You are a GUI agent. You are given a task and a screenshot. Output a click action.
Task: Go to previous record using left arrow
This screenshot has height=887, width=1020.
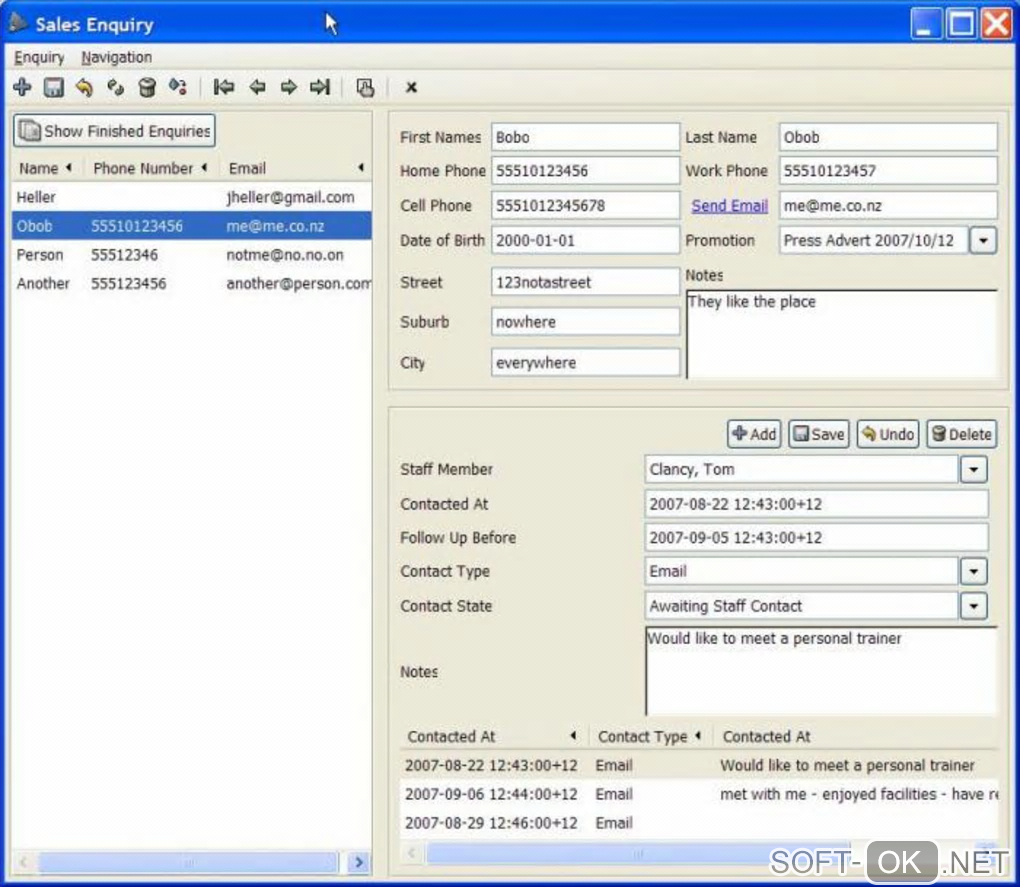coord(257,88)
